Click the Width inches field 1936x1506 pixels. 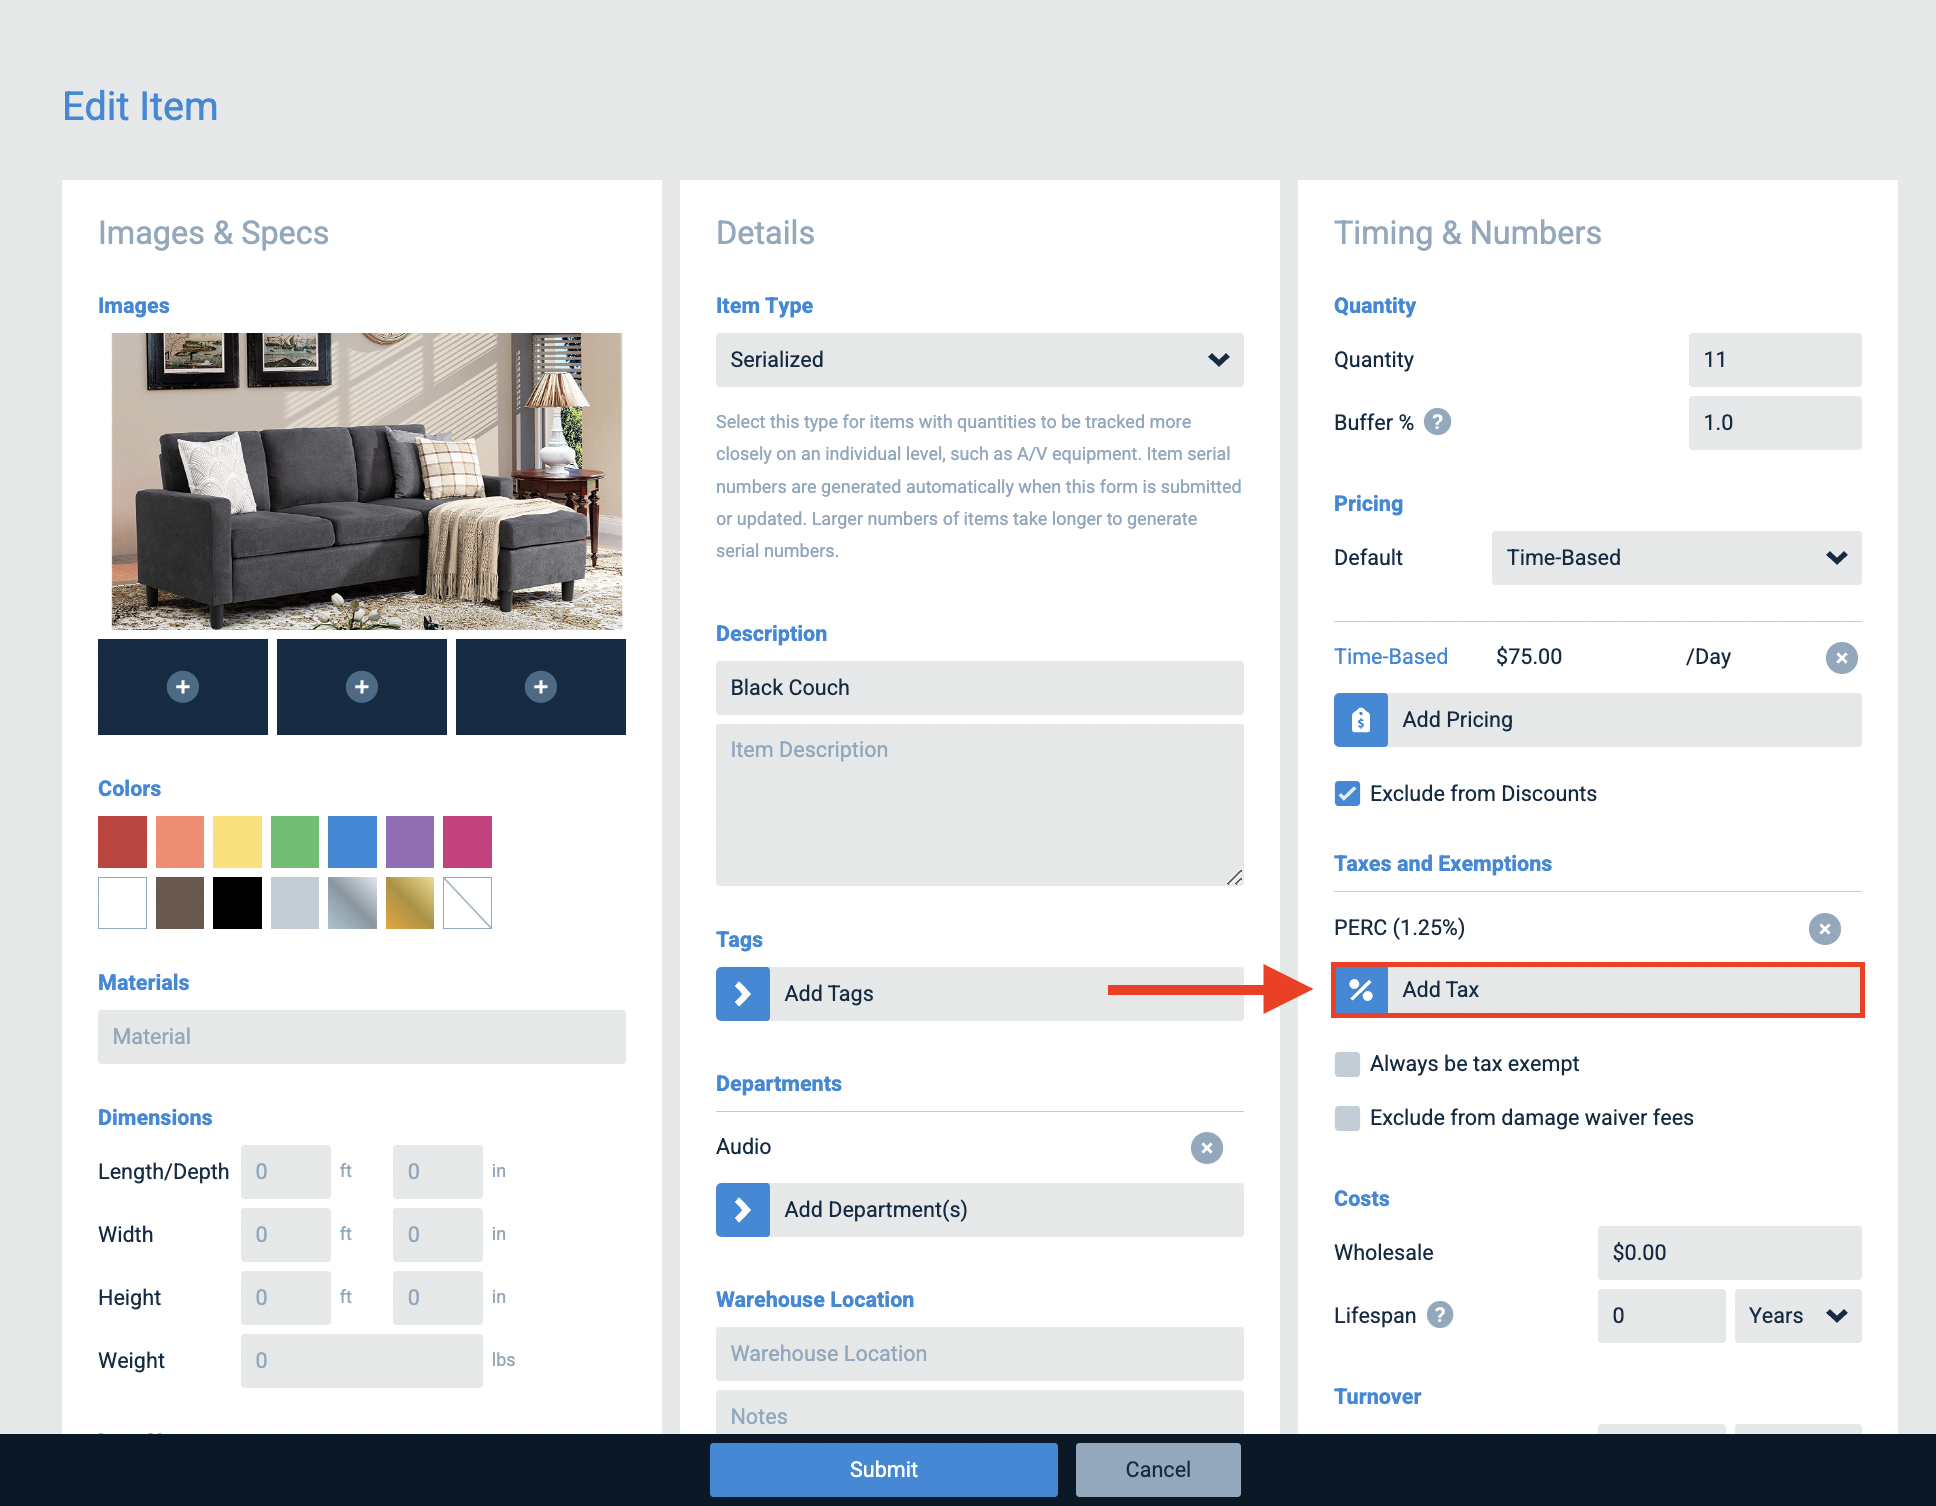[x=438, y=1235]
